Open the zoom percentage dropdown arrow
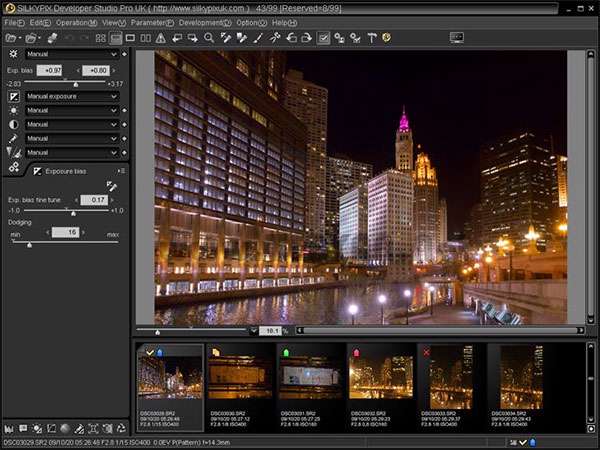The width and height of the screenshot is (600, 450). (x=253, y=331)
